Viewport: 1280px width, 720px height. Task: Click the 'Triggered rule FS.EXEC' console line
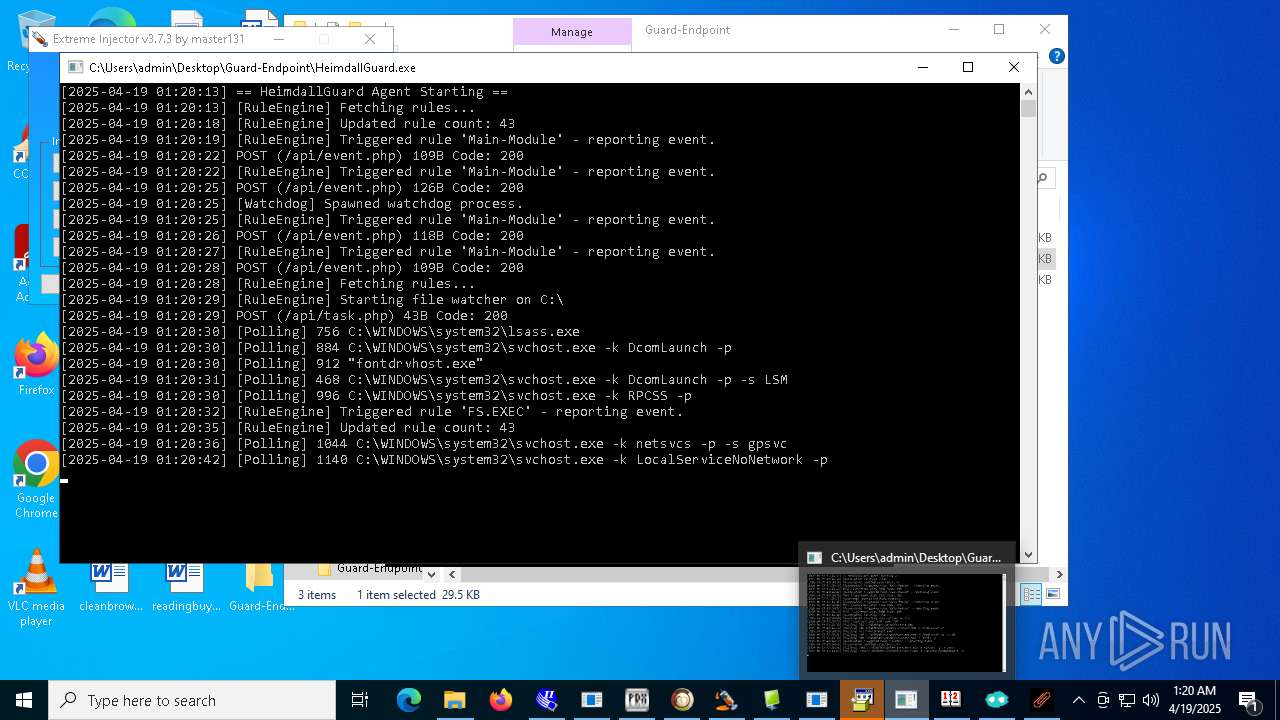tap(372, 412)
